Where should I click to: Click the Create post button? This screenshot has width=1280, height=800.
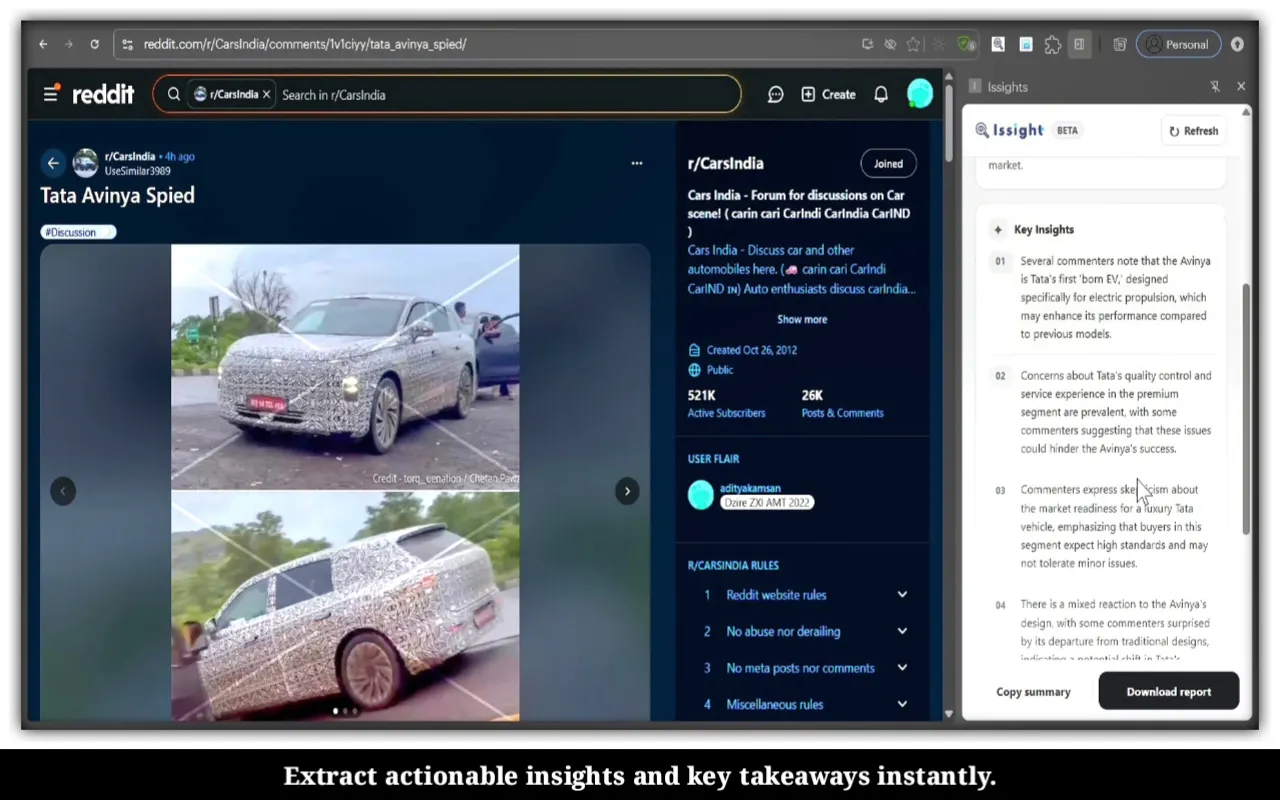click(x=829, y=94)
